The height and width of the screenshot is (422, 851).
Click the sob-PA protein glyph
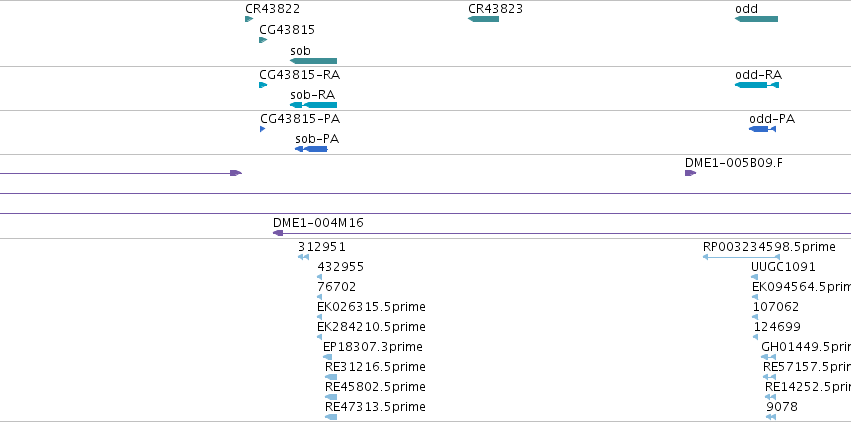[x=312, y=149]
